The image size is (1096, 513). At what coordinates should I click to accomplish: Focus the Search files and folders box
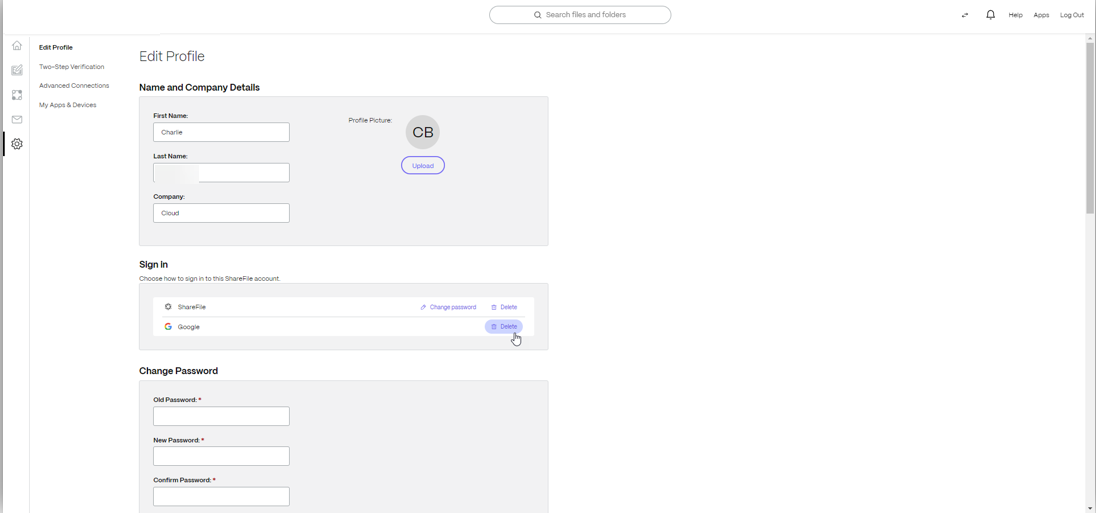(x=580, y=15)
